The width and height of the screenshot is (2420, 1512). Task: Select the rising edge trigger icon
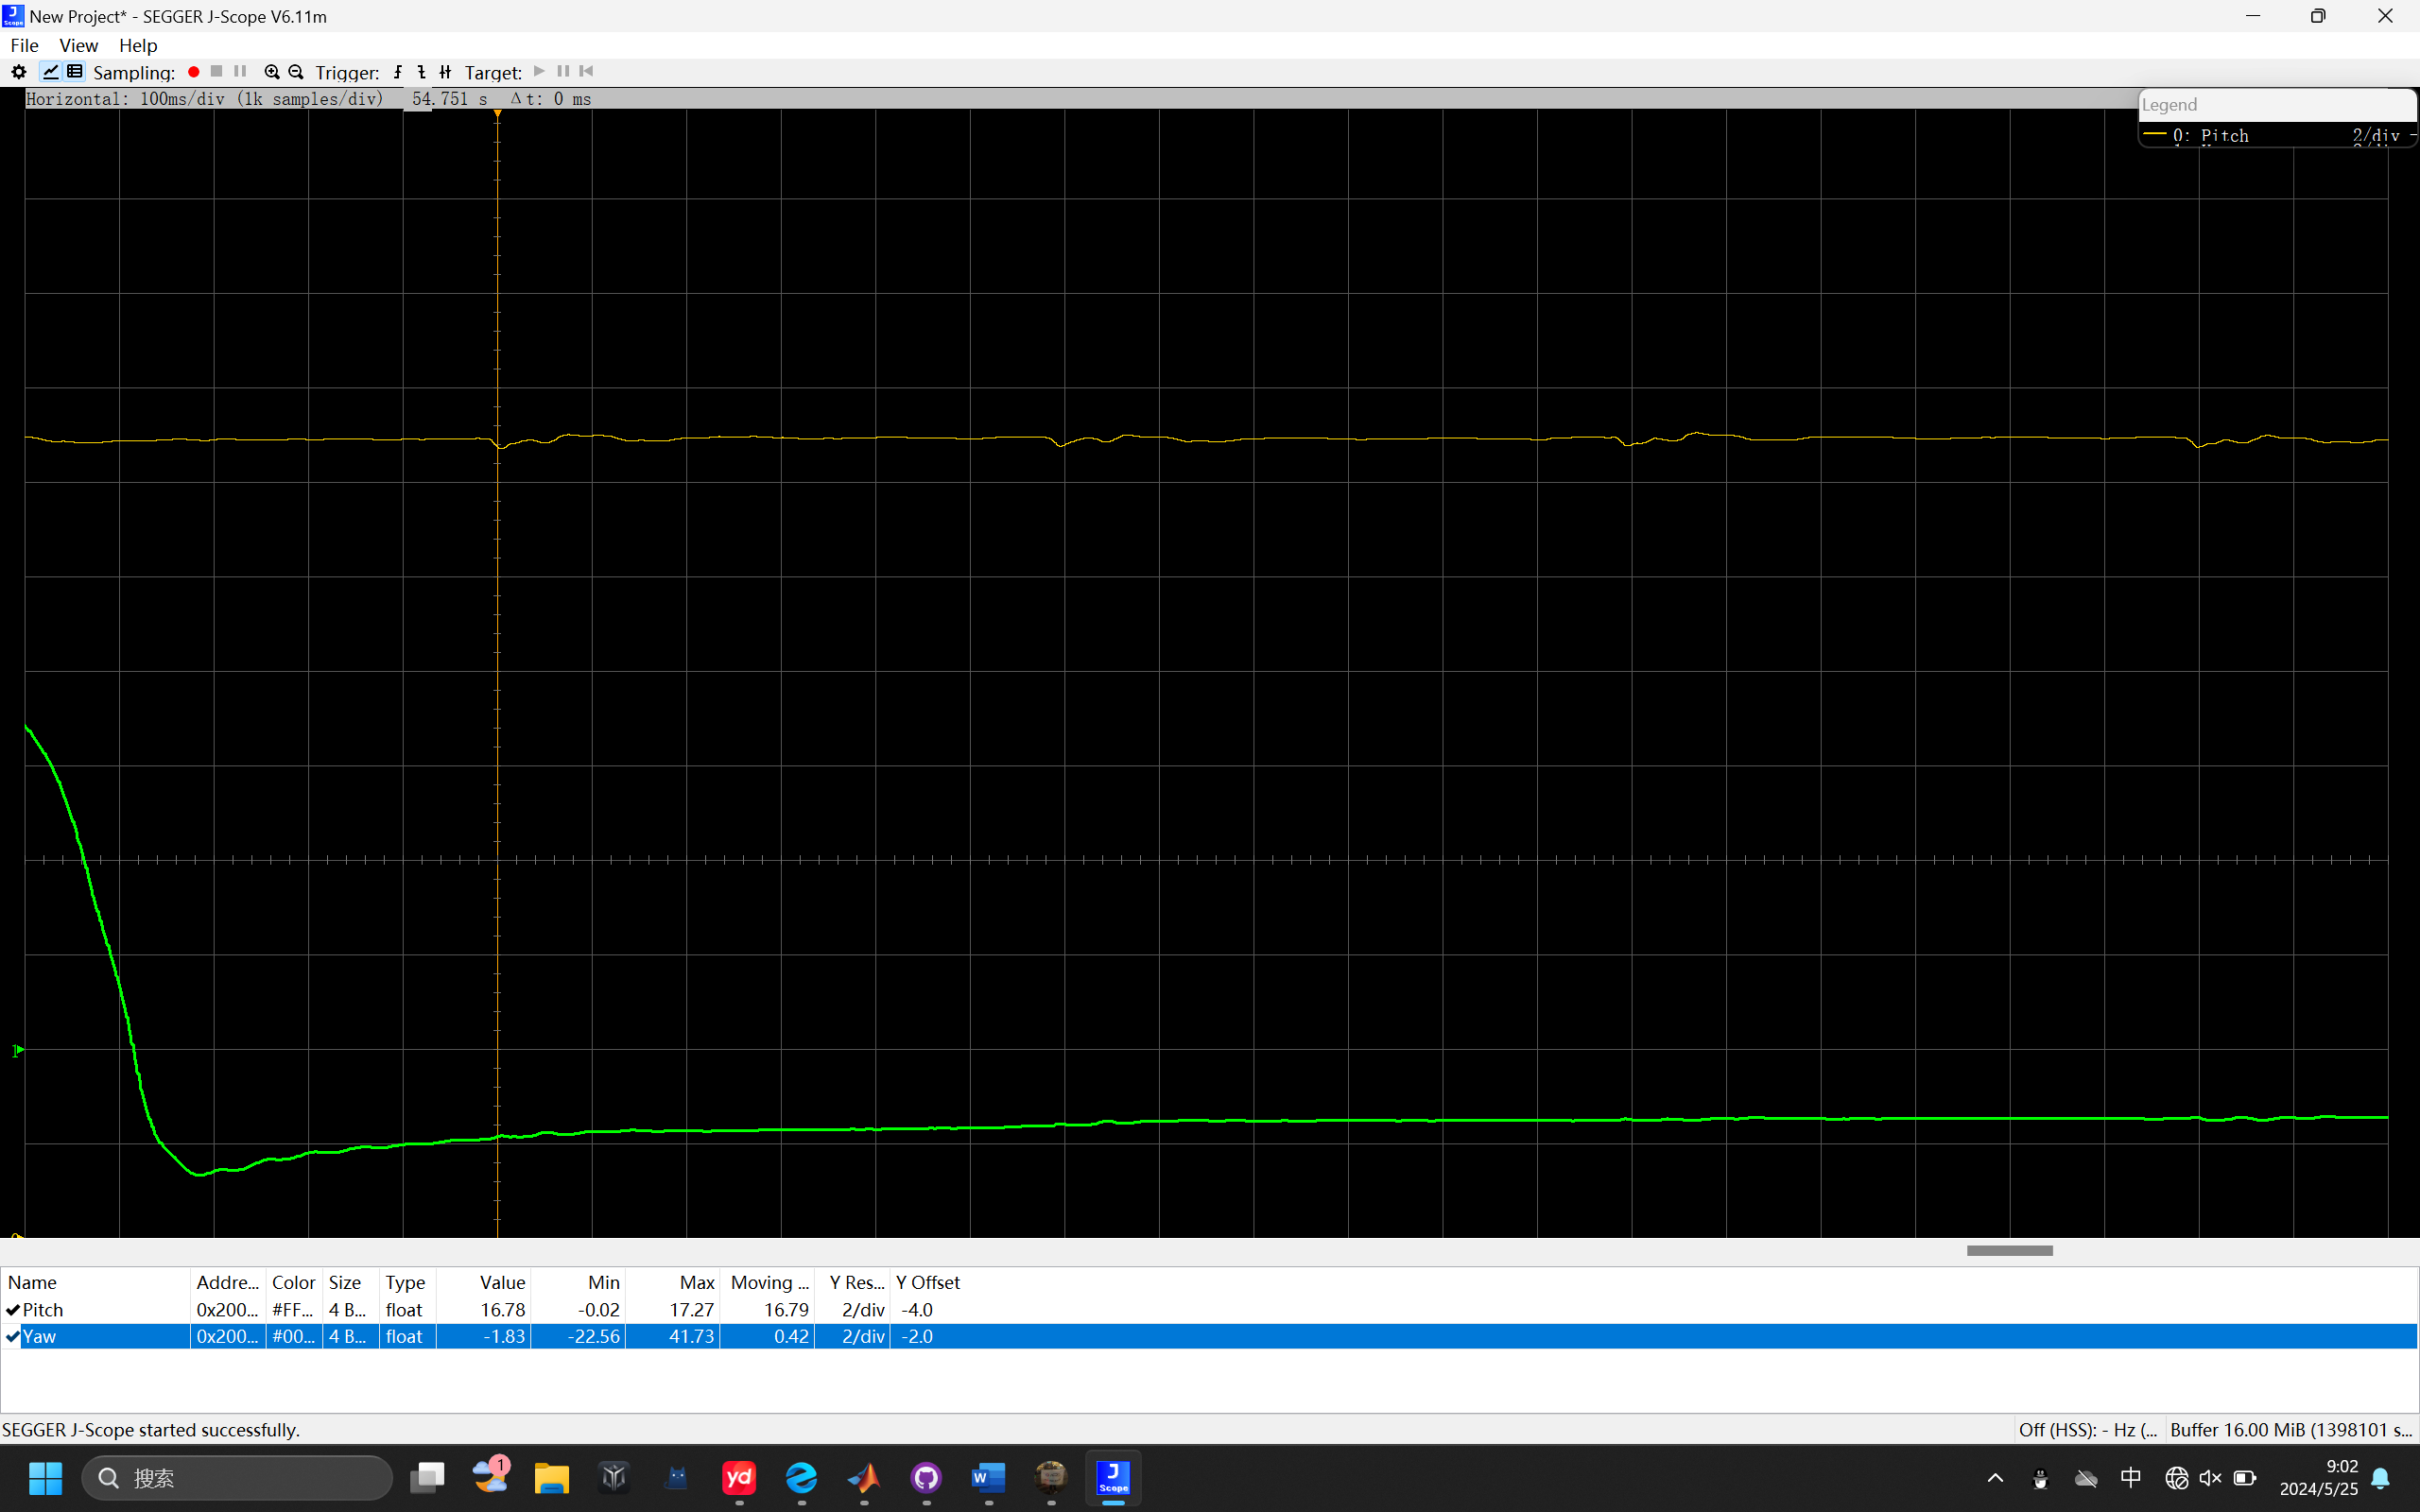398,72
